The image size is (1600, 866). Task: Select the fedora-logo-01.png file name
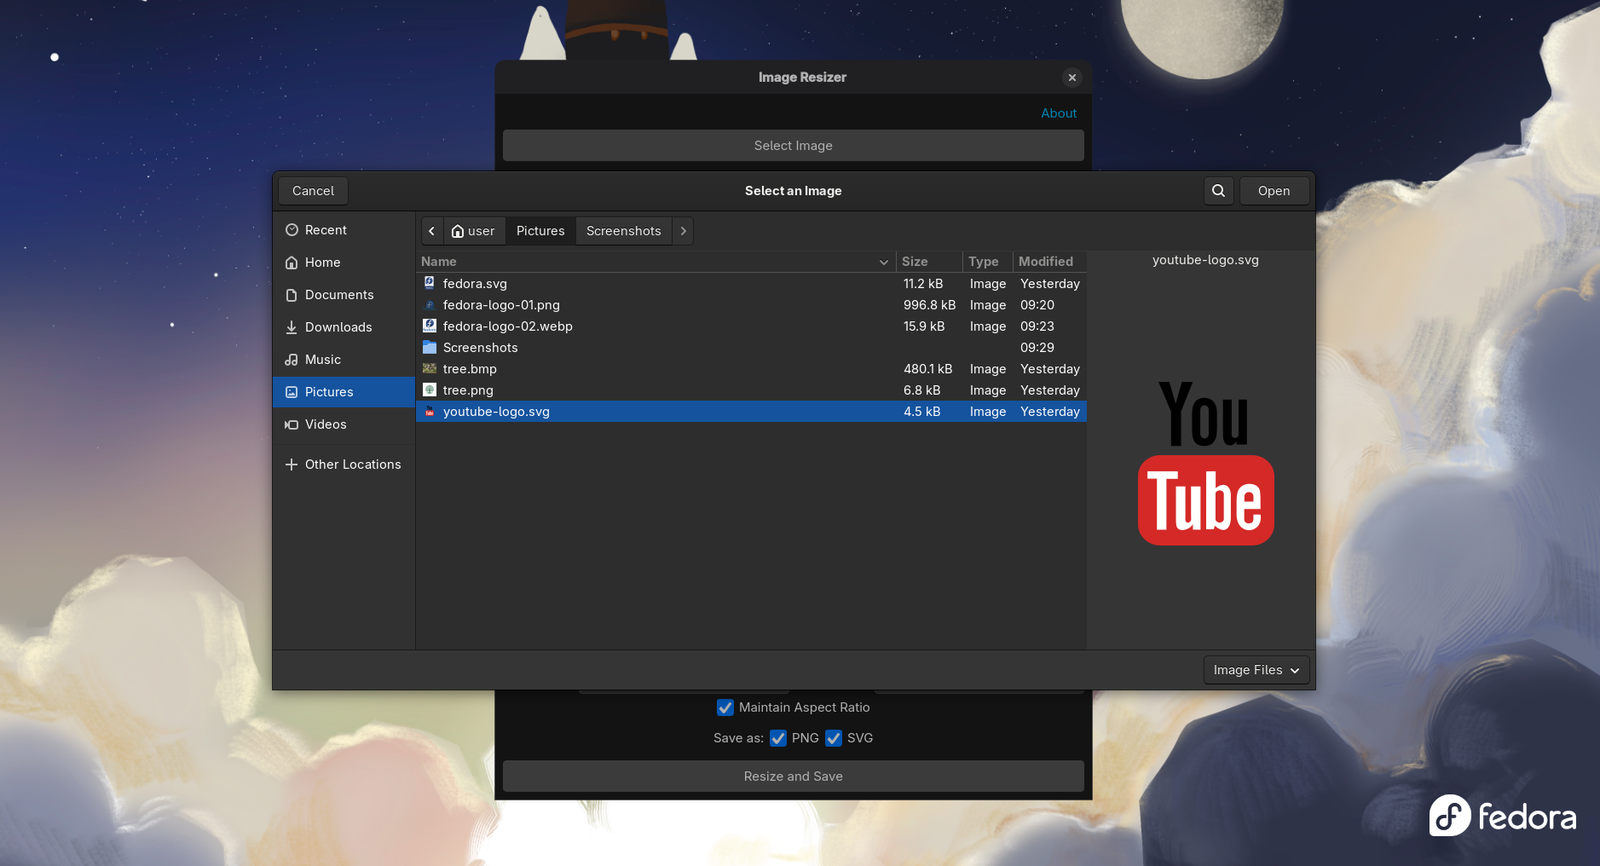501,305
